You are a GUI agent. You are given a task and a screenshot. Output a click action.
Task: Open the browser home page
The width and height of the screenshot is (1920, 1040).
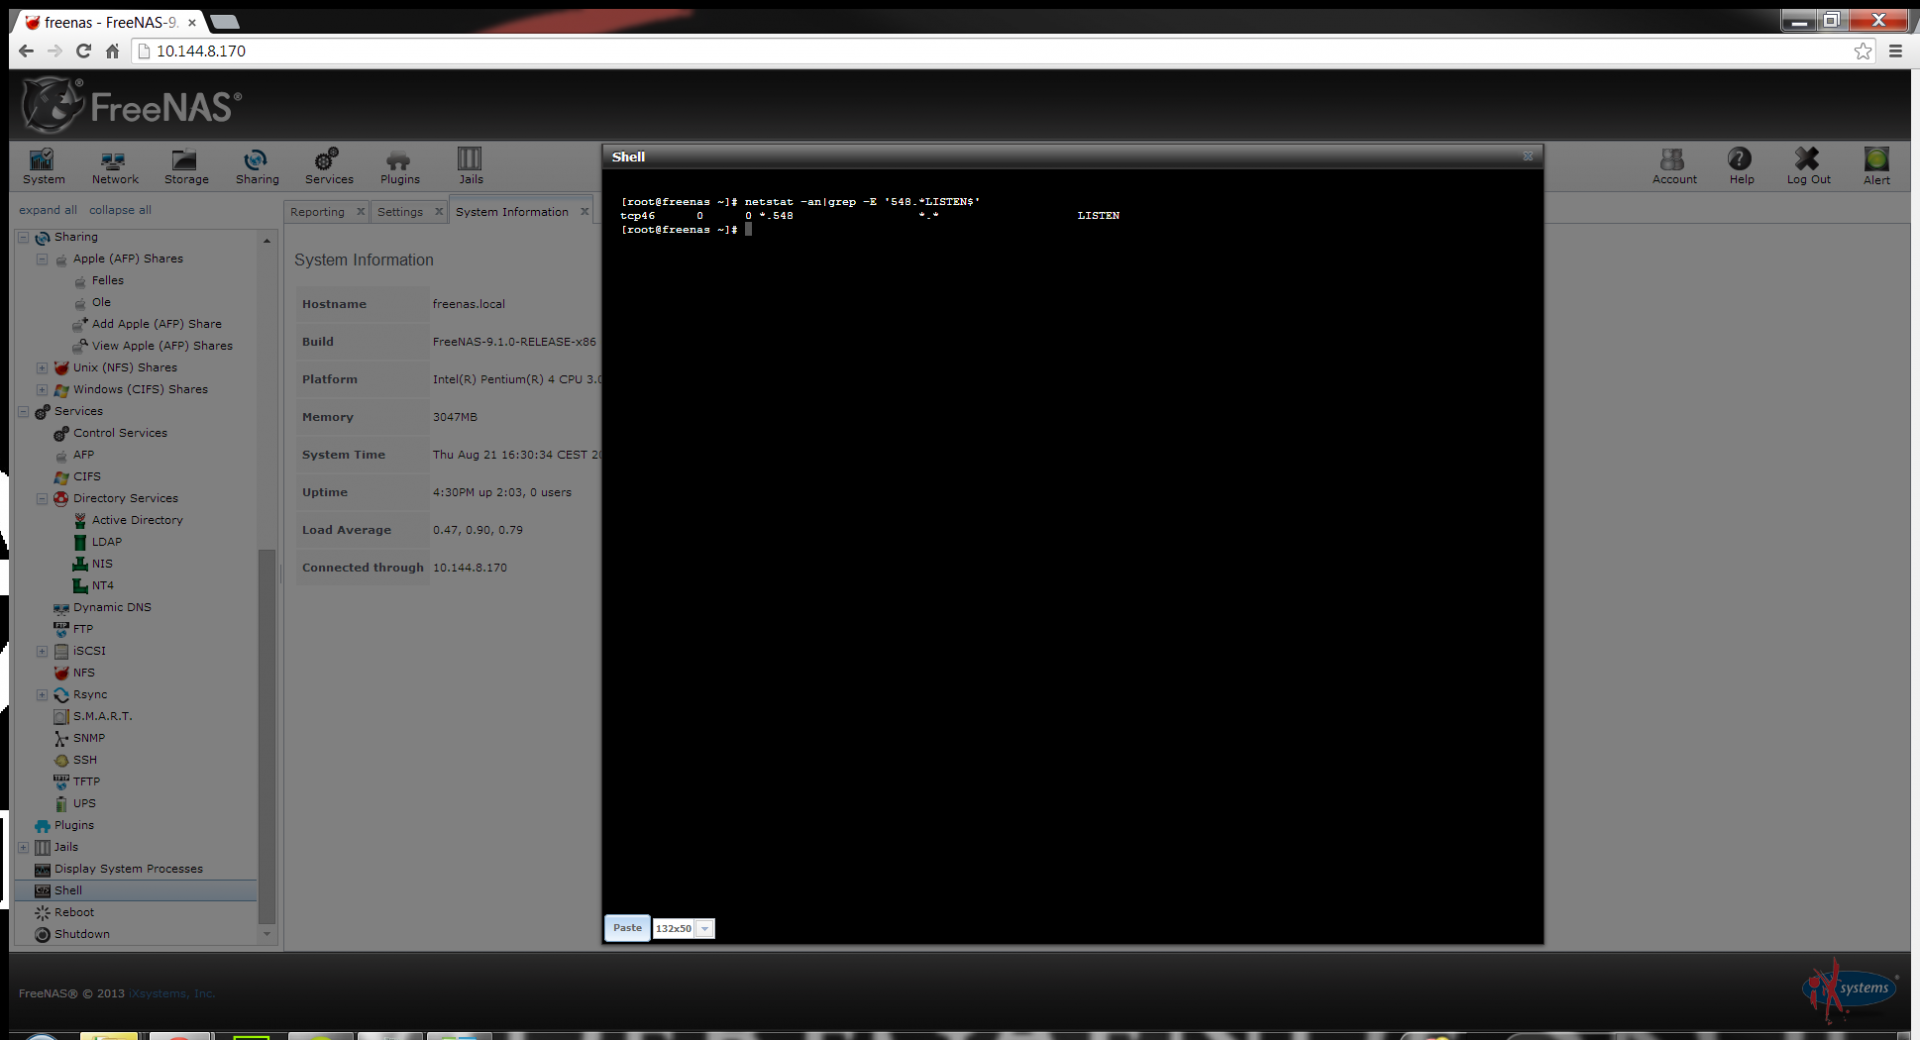112,51
